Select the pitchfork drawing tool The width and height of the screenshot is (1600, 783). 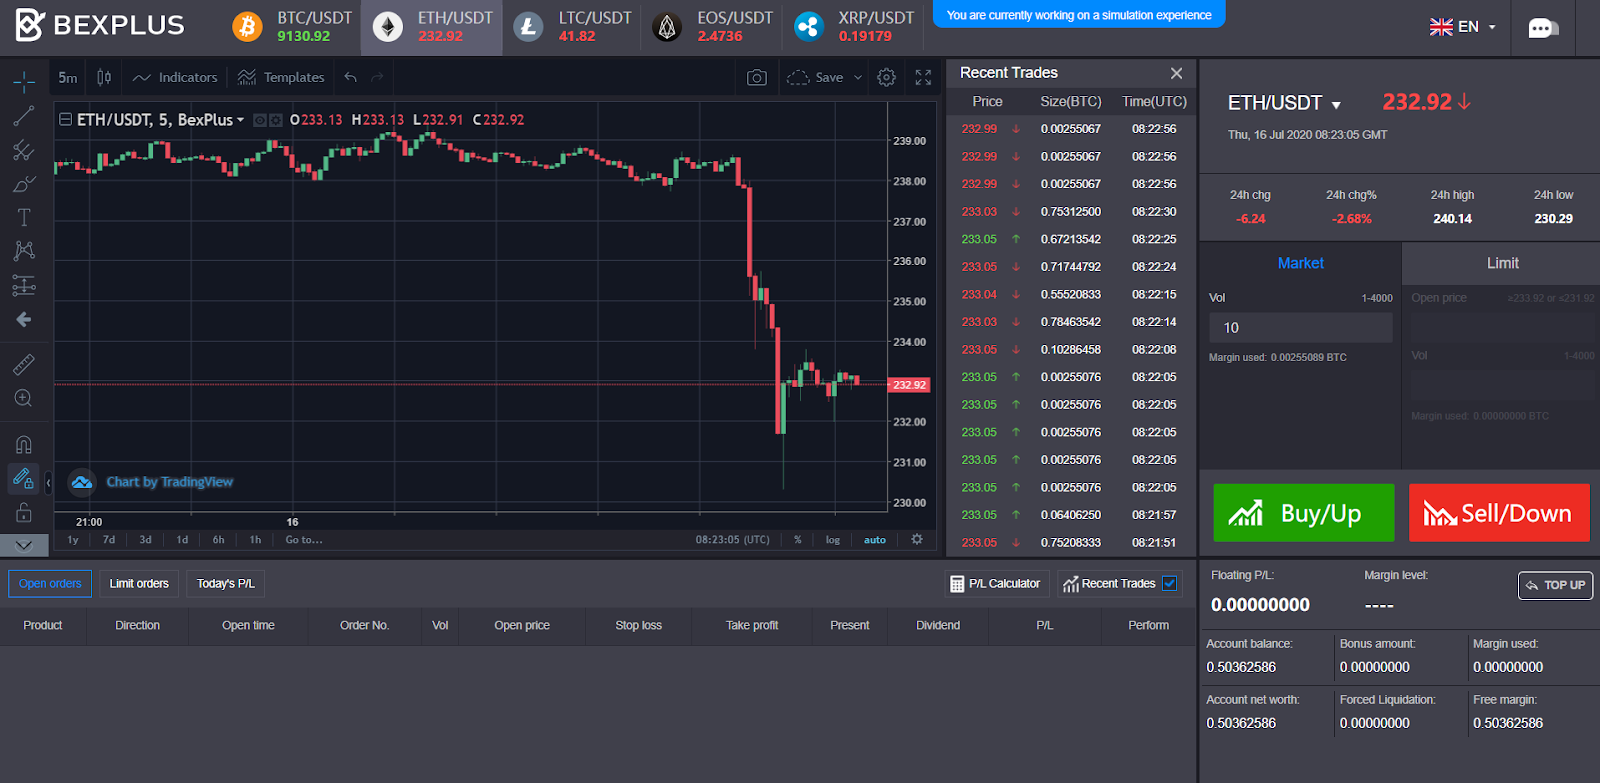click(x=24, y=150)
